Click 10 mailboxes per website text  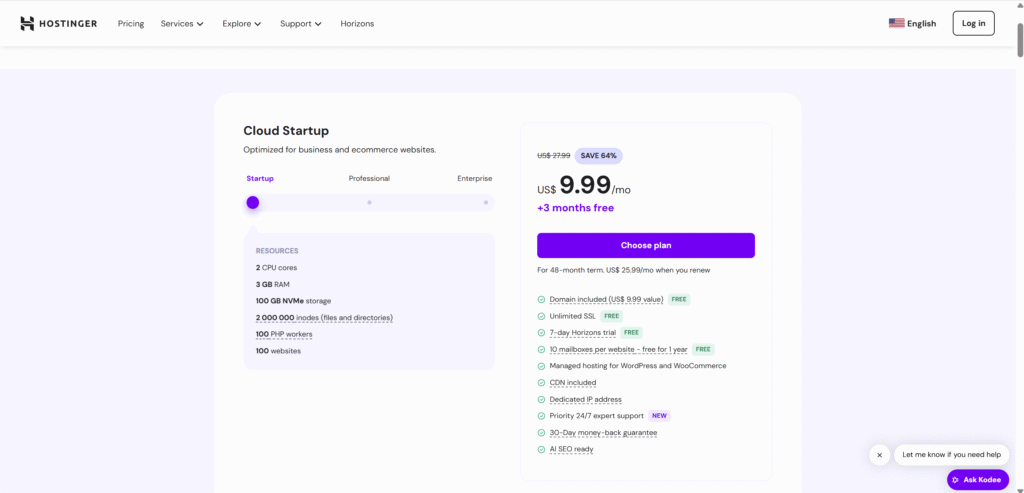[618, 349]
